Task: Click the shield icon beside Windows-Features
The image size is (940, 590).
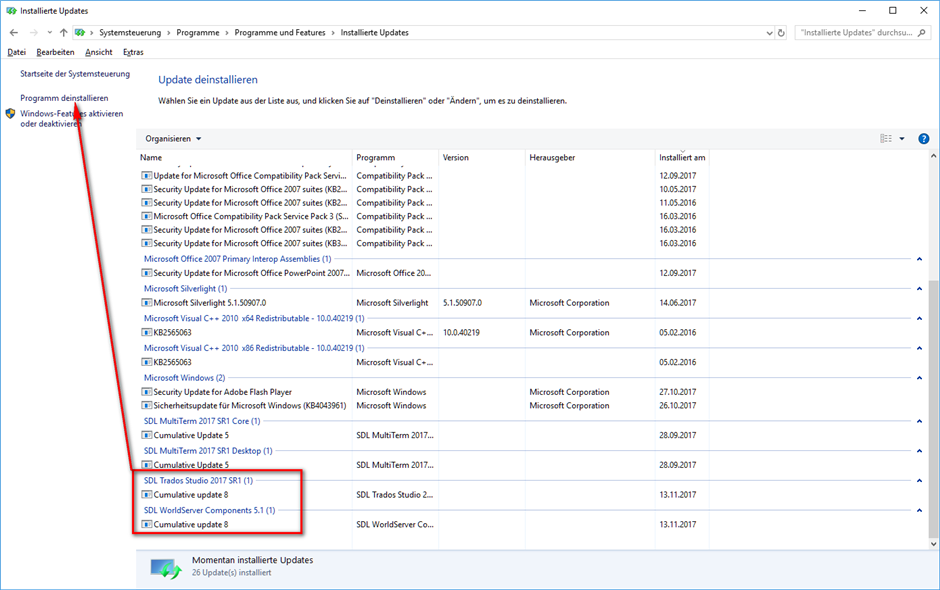Action: (10, 113)
